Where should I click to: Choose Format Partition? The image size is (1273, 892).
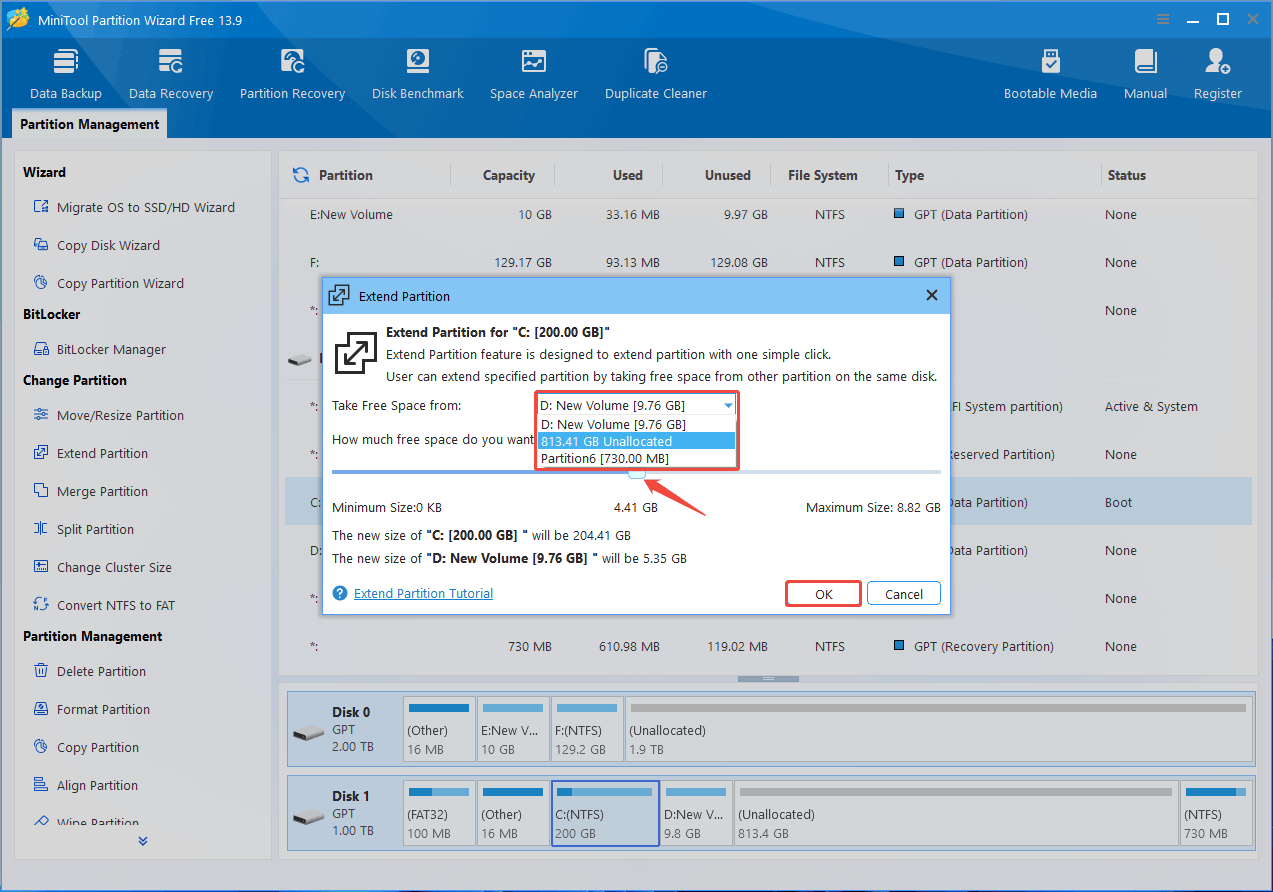coord(91,709)
